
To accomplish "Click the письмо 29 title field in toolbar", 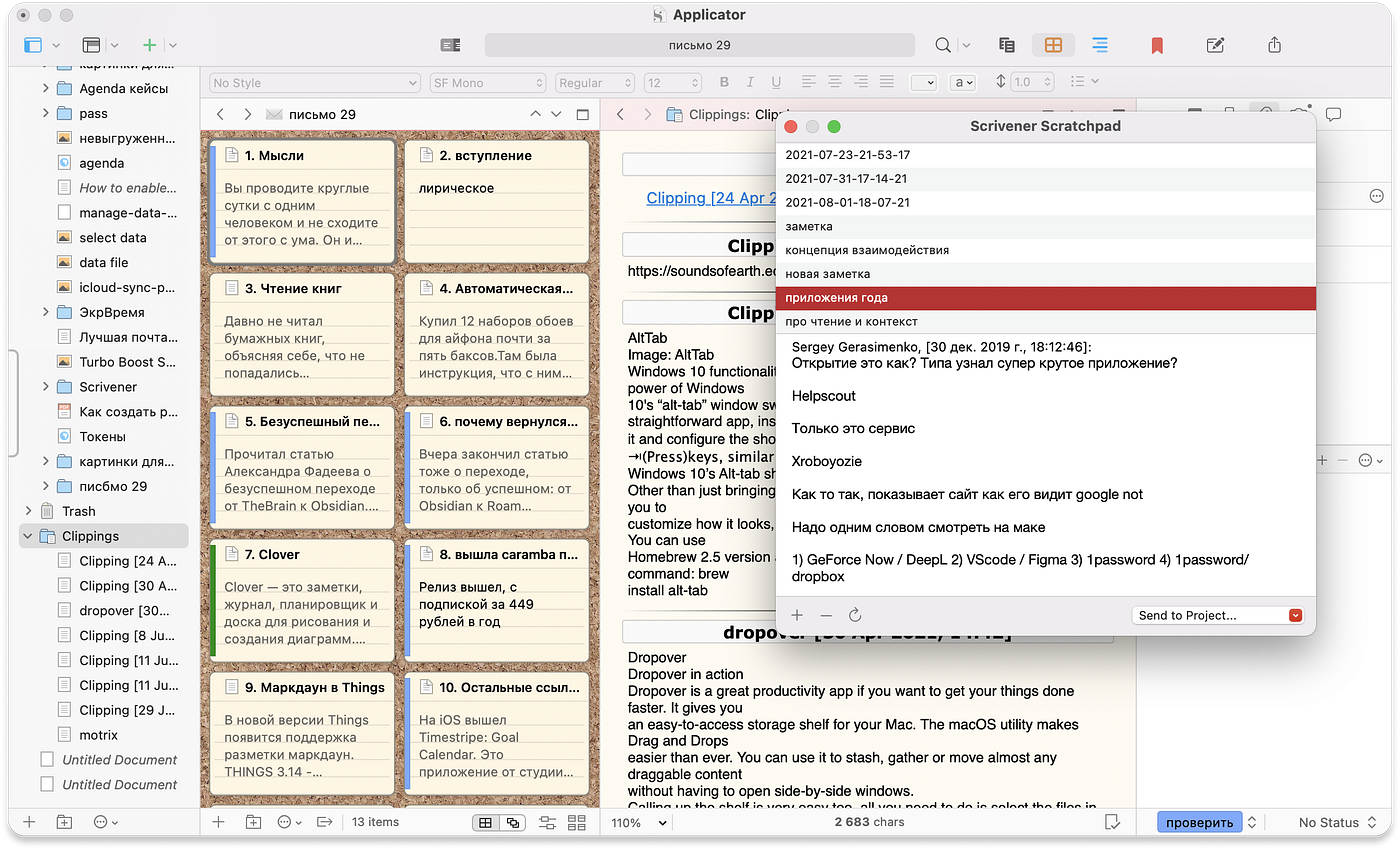I will pyautogui.click(x=699, y=45).
